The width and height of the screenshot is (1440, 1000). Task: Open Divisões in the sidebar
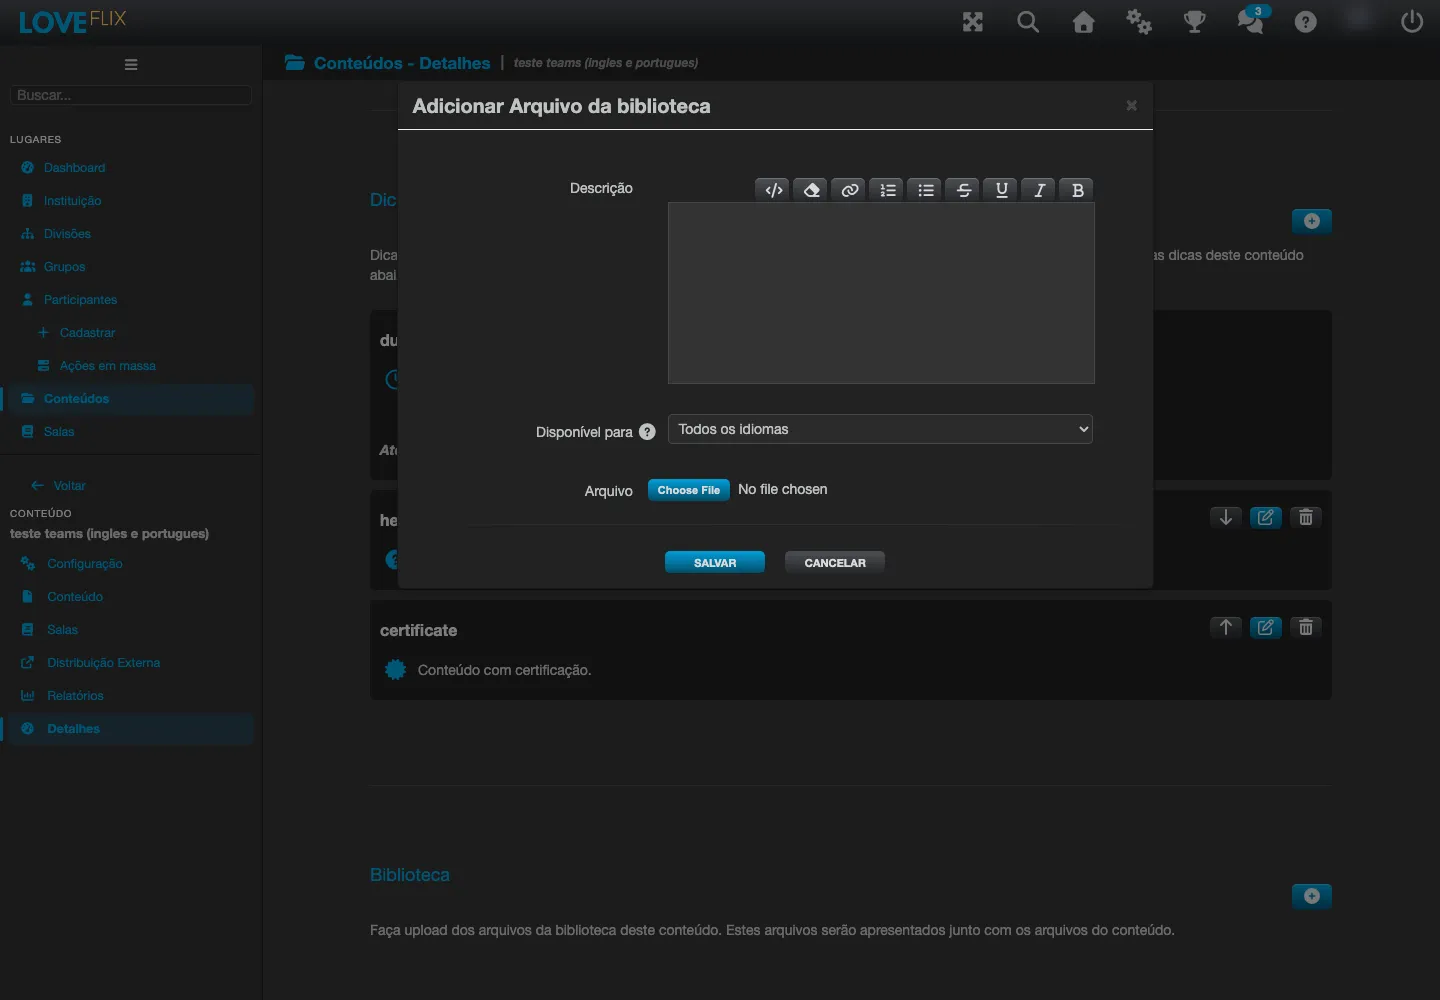pos(67,234)
